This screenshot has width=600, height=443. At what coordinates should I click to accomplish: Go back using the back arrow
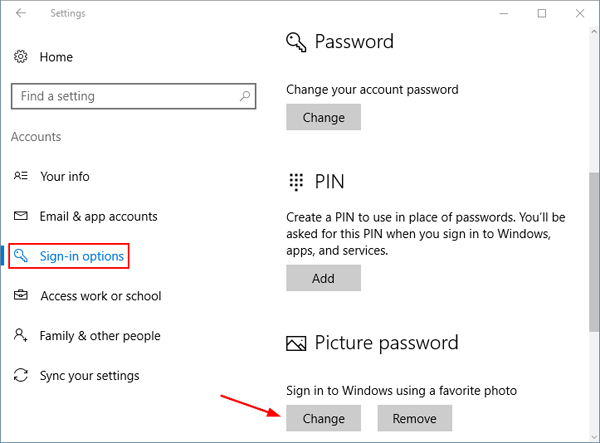[21, 14]
